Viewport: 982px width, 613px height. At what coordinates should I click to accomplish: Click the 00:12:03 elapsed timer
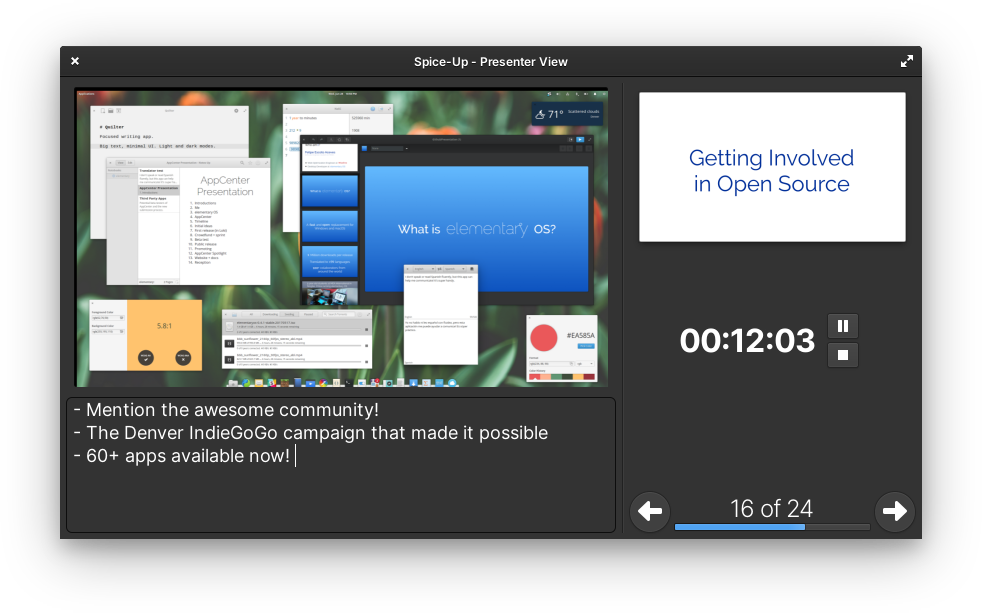pos(747,341)
